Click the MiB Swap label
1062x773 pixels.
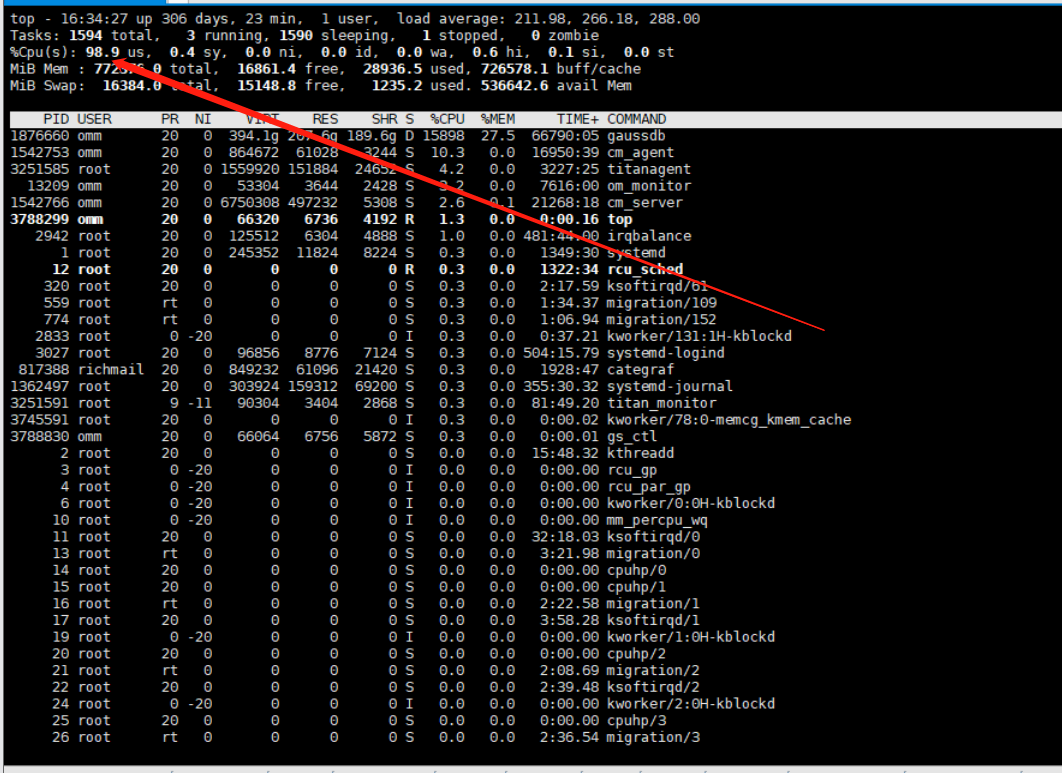(42, 86)
